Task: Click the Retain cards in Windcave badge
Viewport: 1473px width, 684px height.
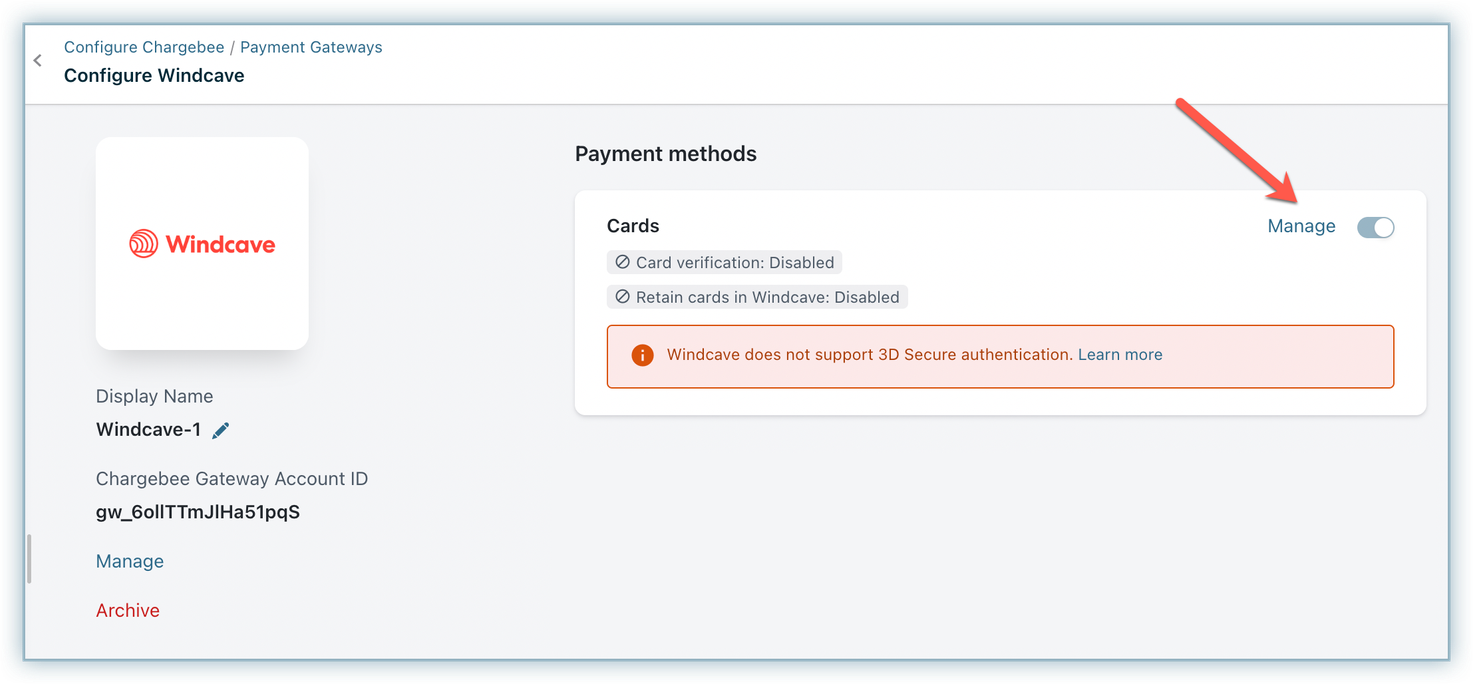Action: (x=757, y=297)
